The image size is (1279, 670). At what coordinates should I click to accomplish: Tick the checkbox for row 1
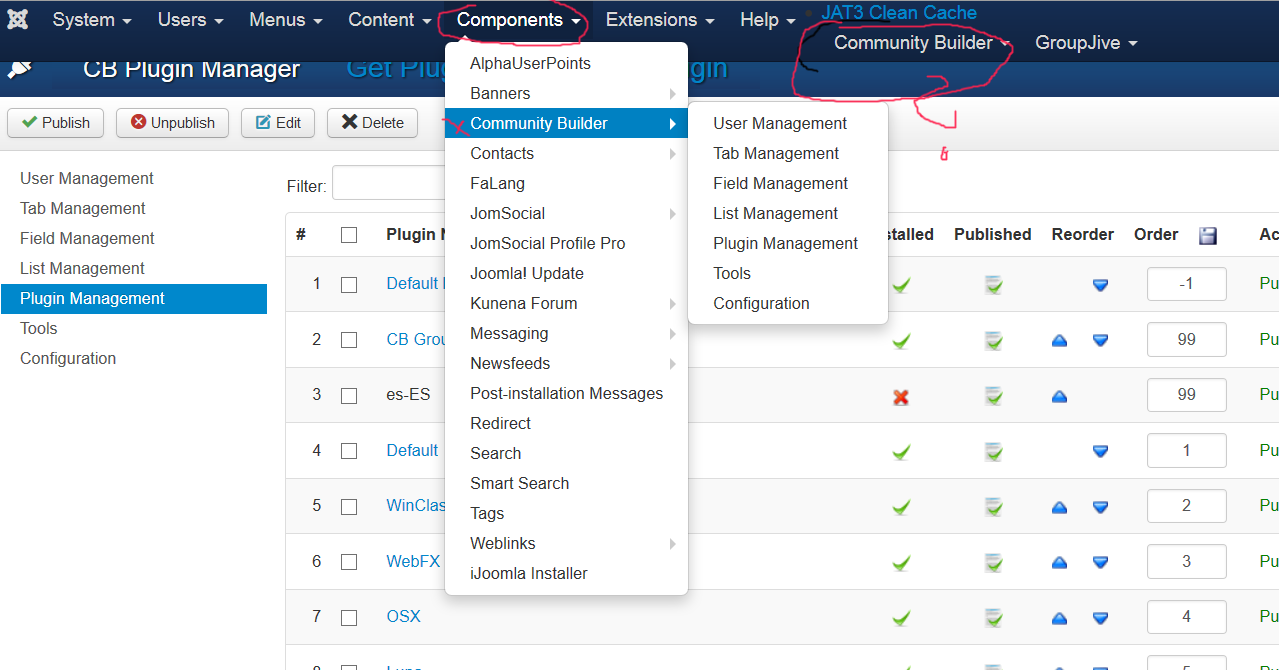pyautogui.click(x=349, y=284)
